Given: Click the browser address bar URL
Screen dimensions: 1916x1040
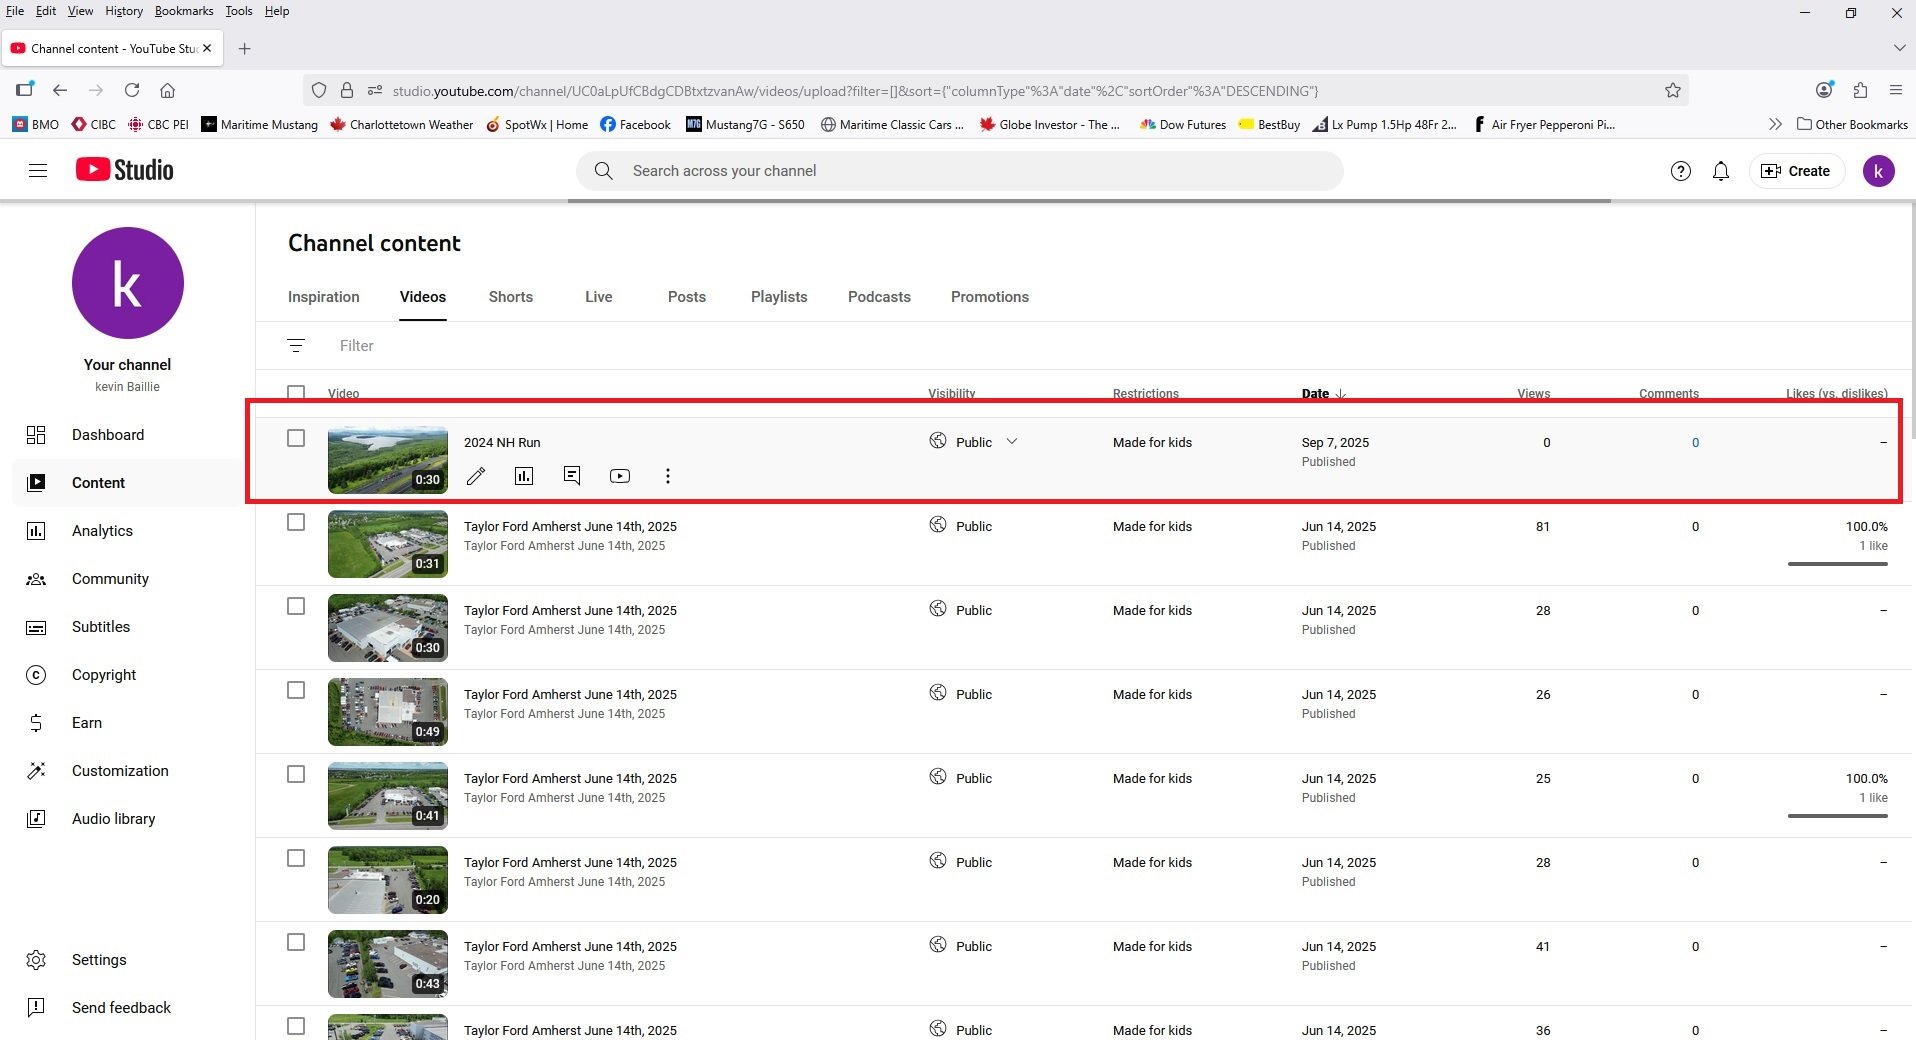Looking at the screenshot, I should pyautogui.click(x=855, y=90).
